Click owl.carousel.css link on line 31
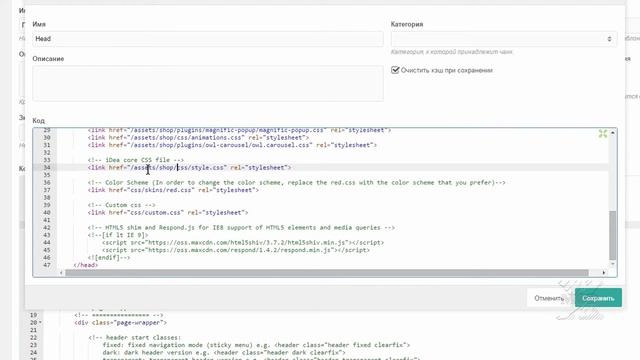This screenshot has width=640, height=360. [232, 145]
